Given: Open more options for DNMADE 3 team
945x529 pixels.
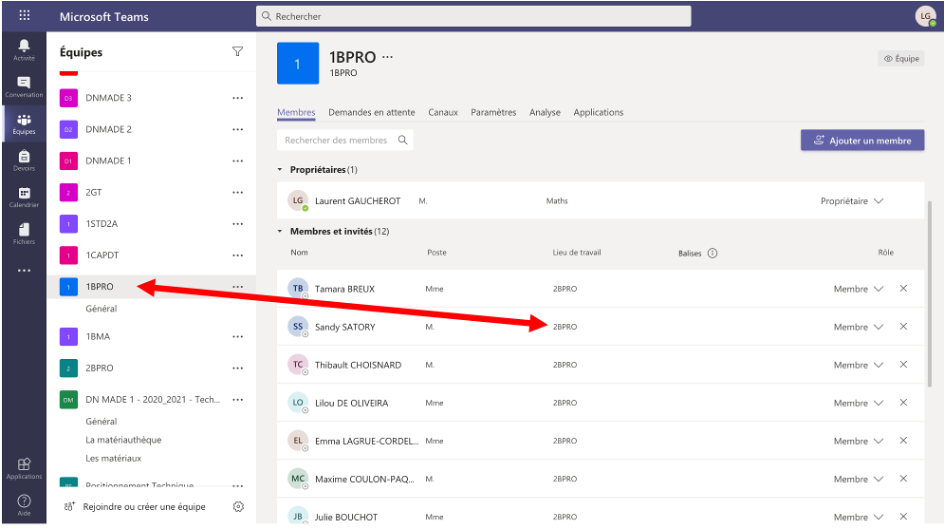Looking at the screenshot, I should (238, 98).
